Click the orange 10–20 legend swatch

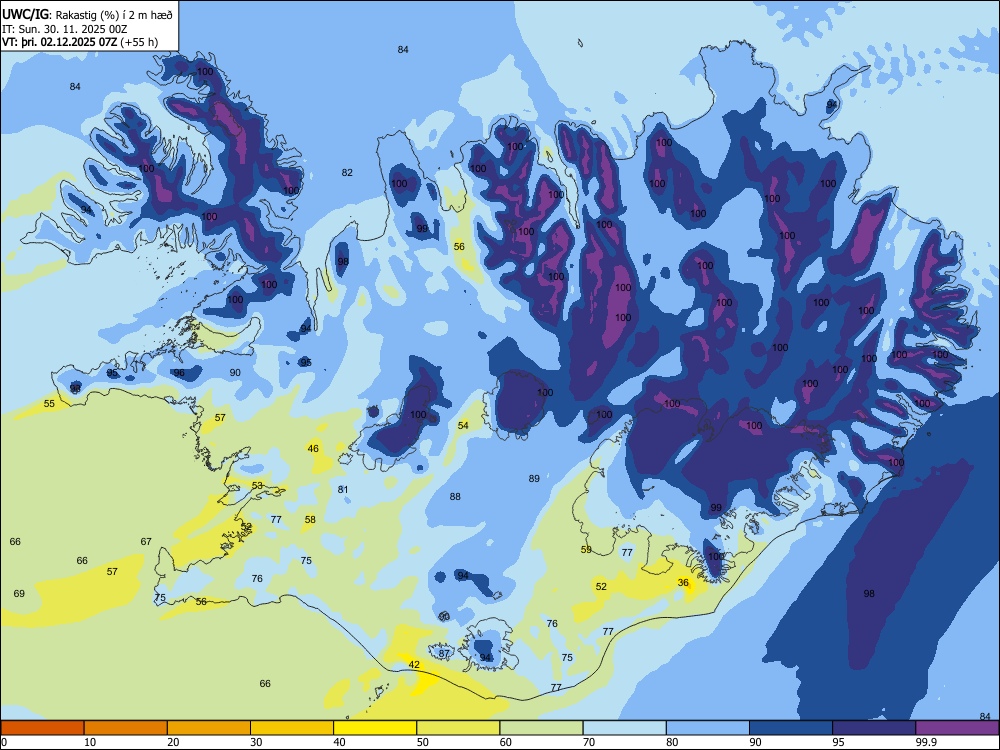coord(126,728)
